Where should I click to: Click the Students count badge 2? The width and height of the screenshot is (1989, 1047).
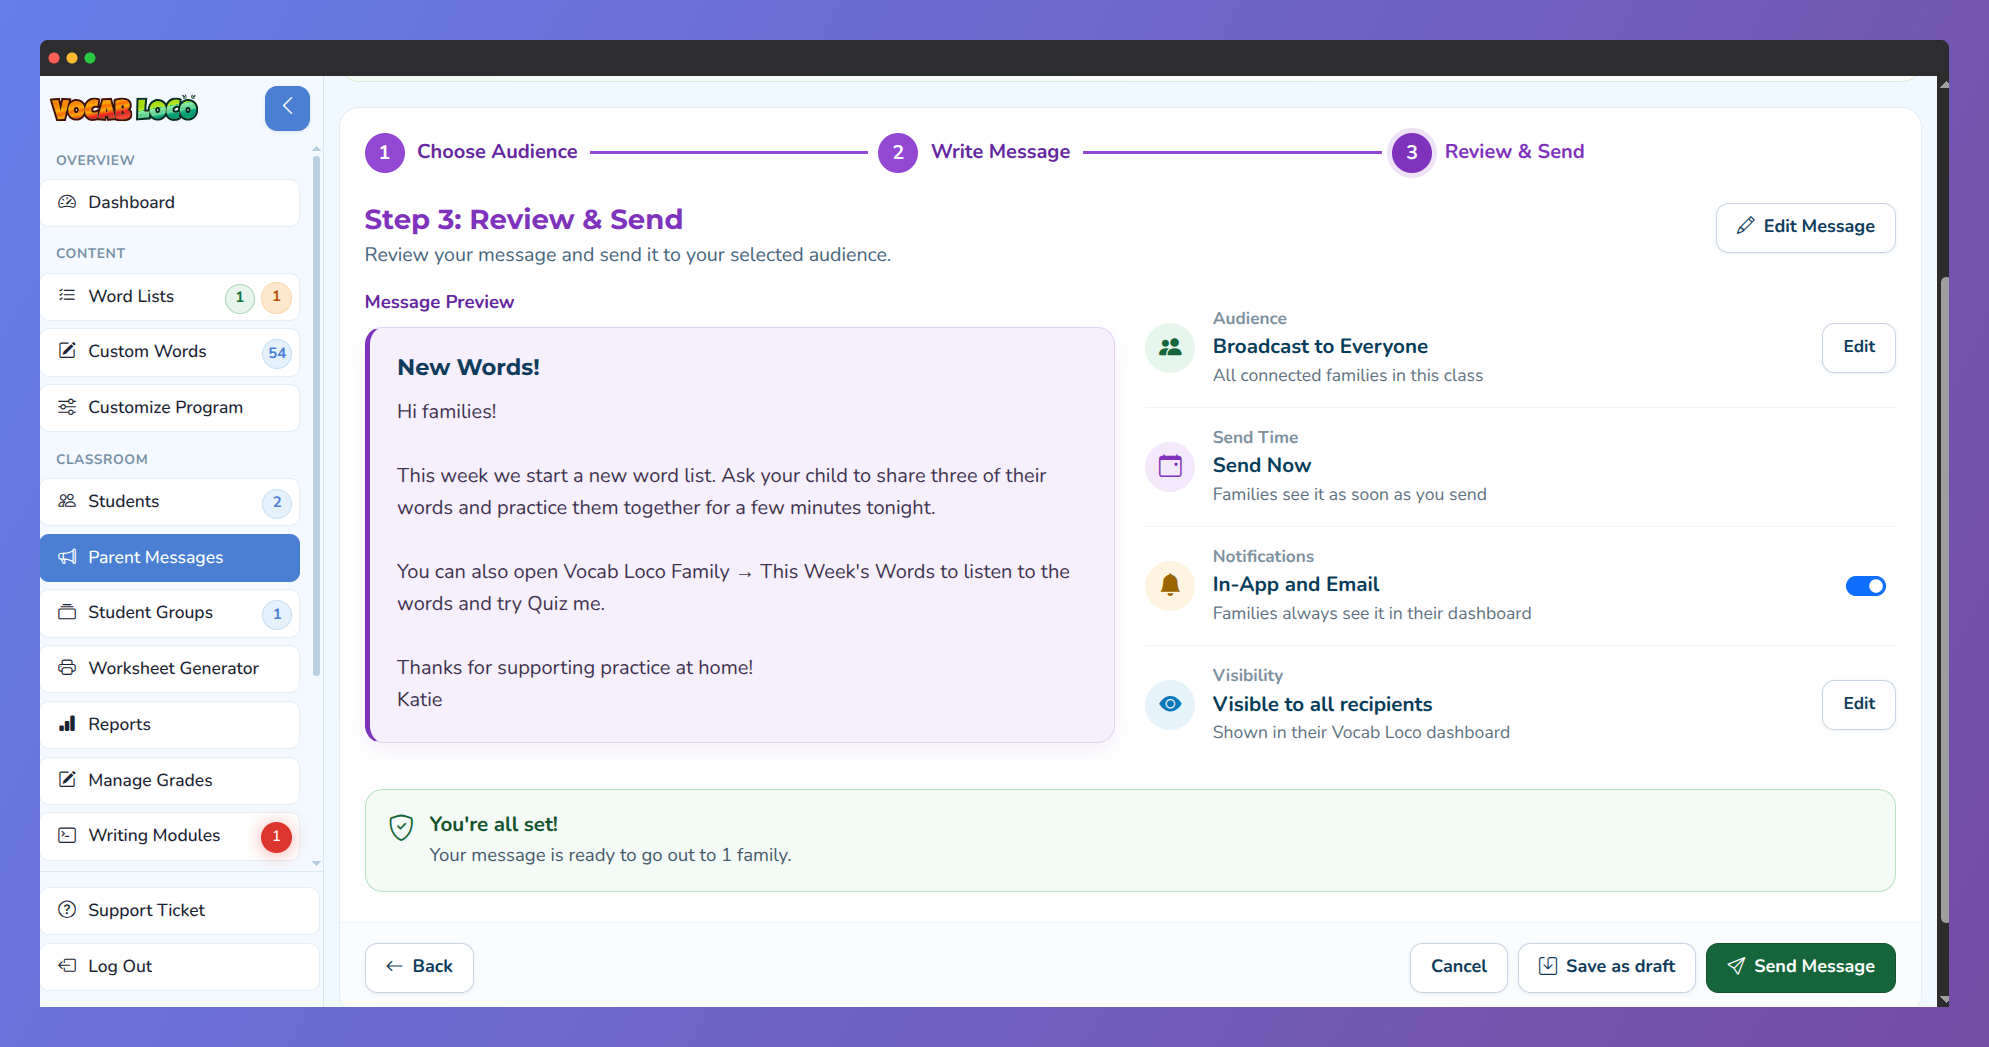pyautogui.click(x=277, y=502)
